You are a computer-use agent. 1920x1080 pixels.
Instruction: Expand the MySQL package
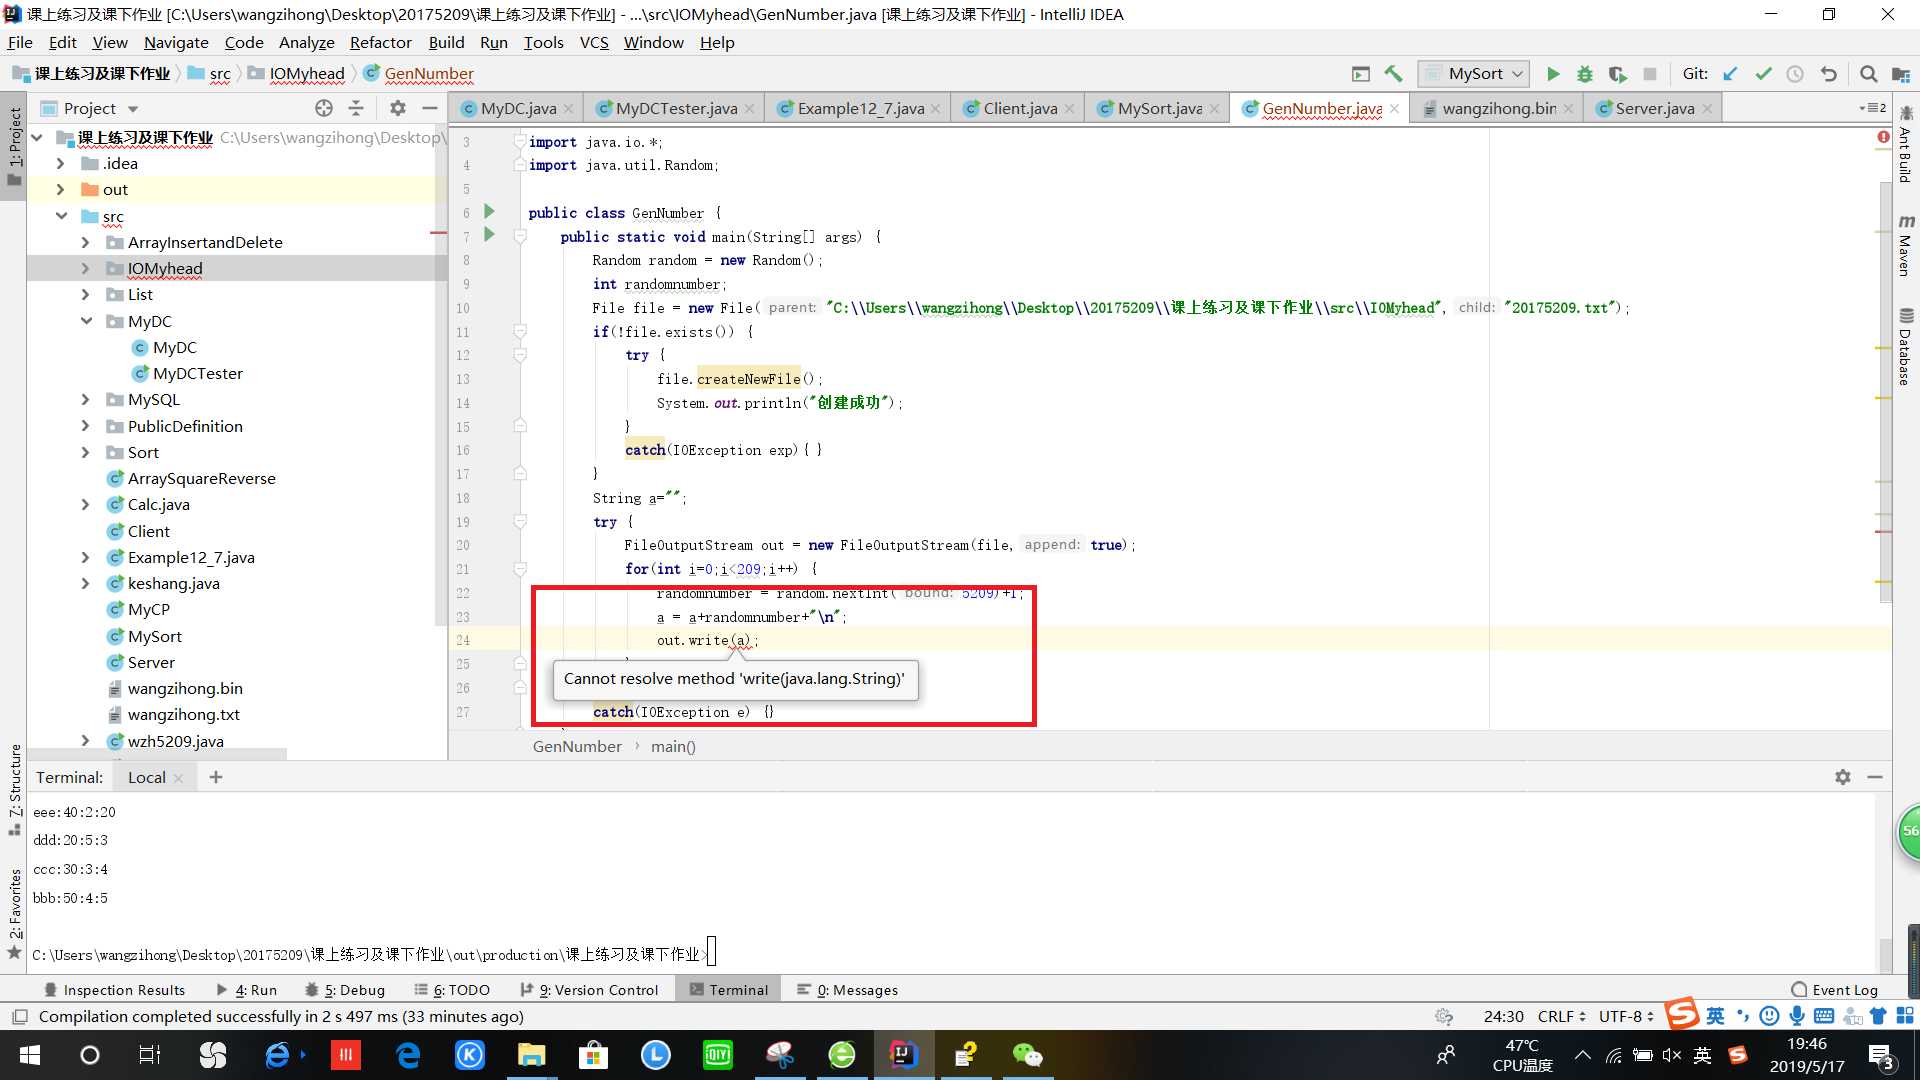tap(85, 399)
